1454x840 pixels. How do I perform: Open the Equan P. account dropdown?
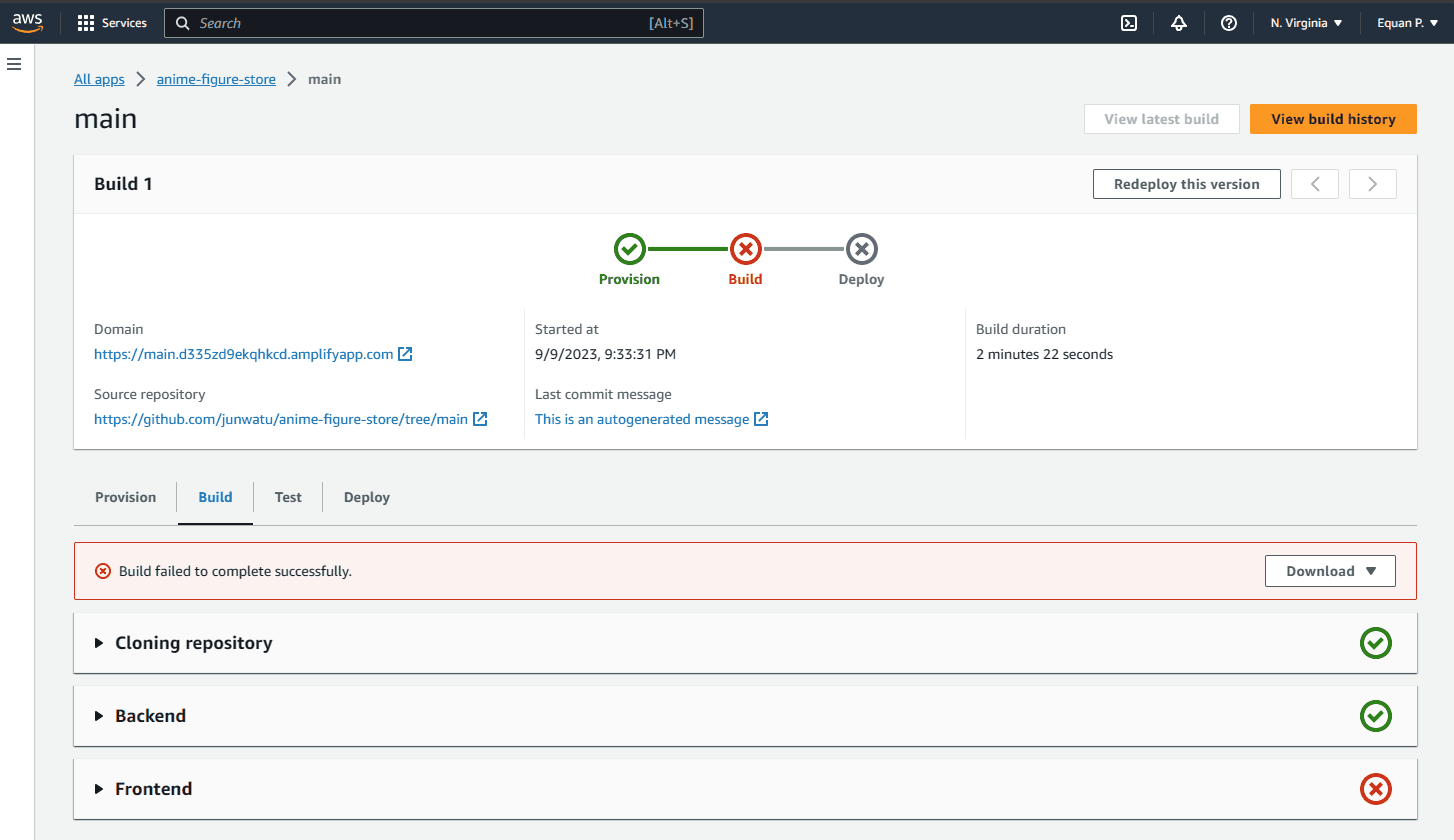tap(1407, 23)
